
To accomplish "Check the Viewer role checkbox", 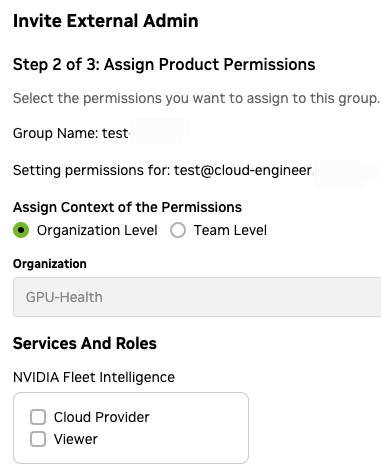I will [38, 439].
